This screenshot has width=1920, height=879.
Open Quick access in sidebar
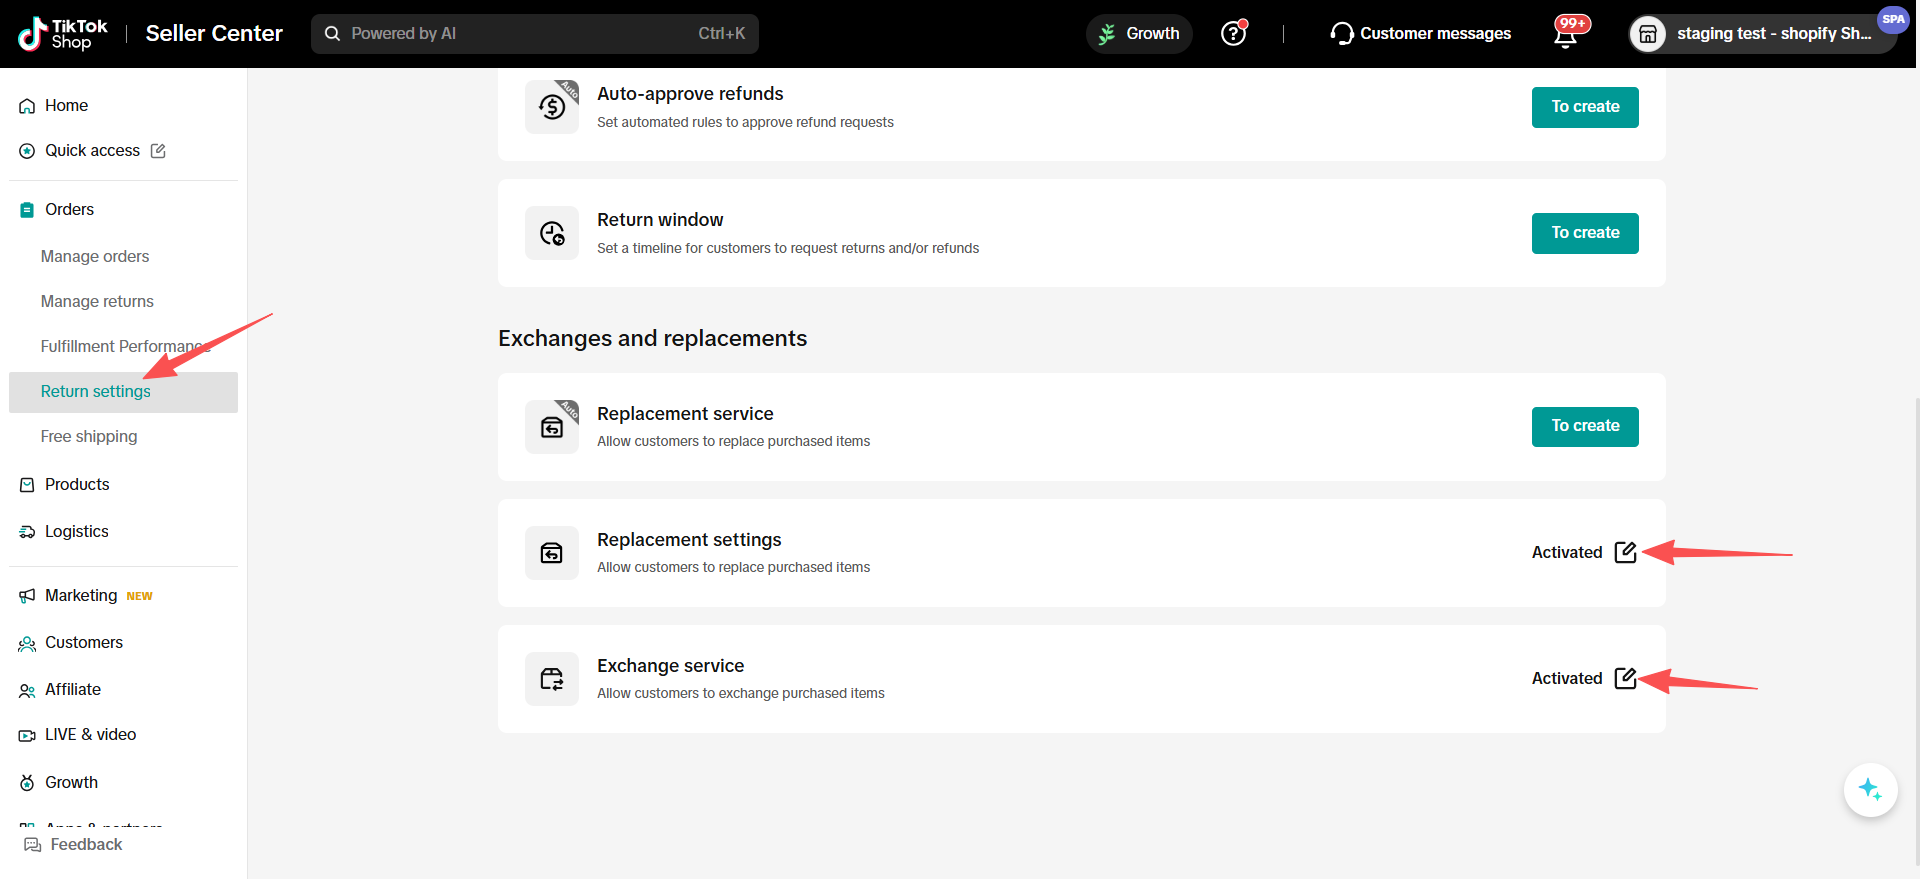coord(92,151)
